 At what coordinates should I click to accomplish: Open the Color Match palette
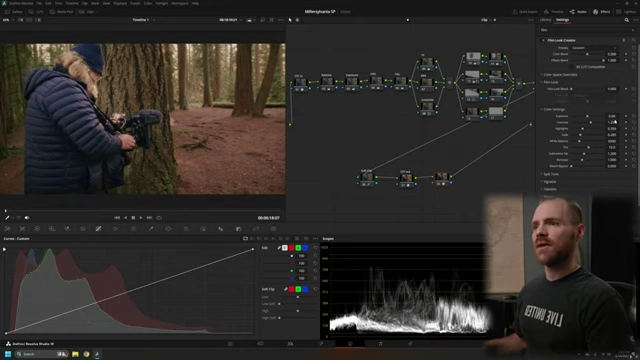click(22, 229)
